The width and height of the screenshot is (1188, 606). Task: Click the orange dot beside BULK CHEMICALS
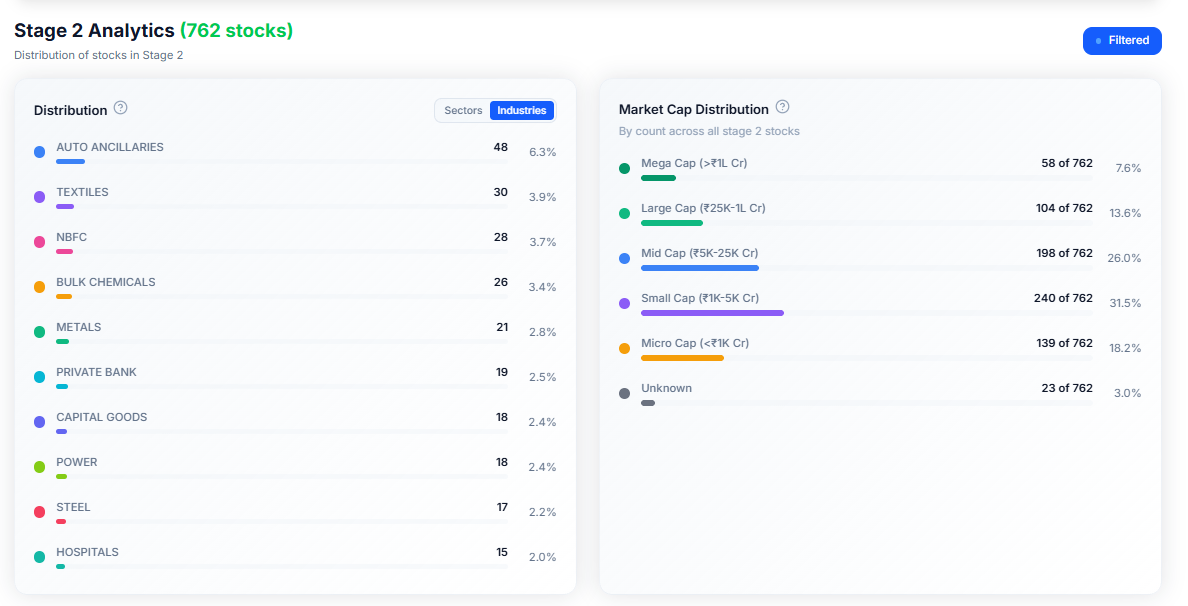(x=39, y=287)
